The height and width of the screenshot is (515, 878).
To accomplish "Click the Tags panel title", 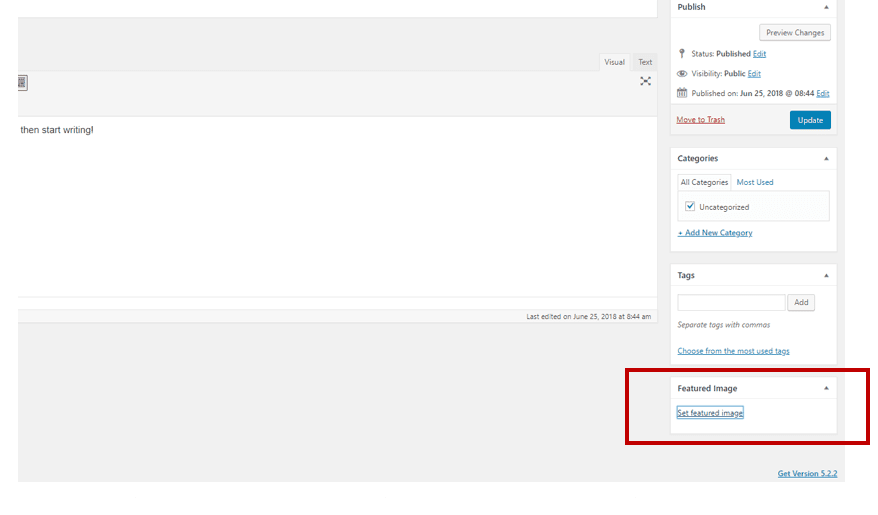I will [x=686, y=275].
